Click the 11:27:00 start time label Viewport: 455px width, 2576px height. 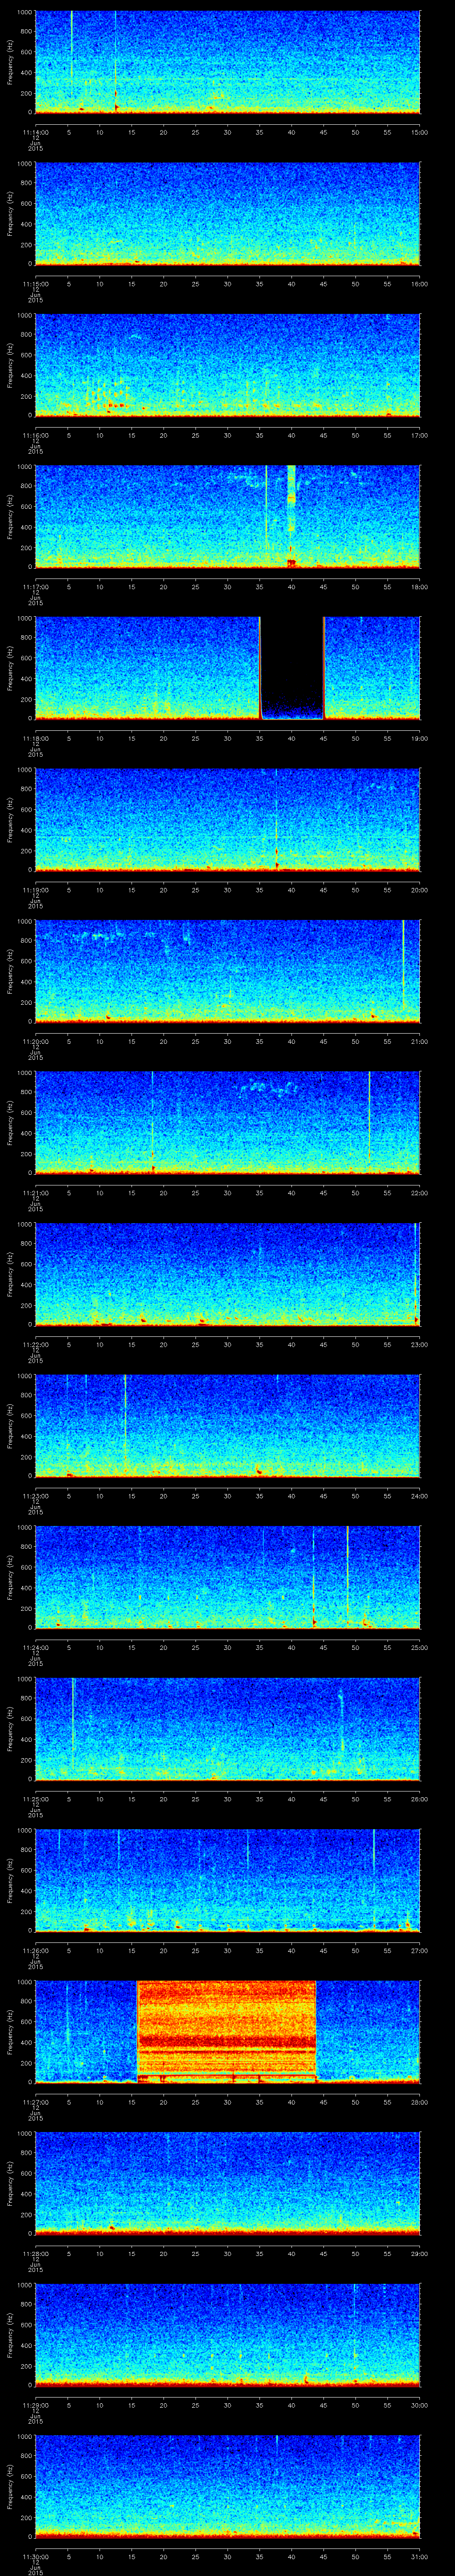click(35, 2102)
